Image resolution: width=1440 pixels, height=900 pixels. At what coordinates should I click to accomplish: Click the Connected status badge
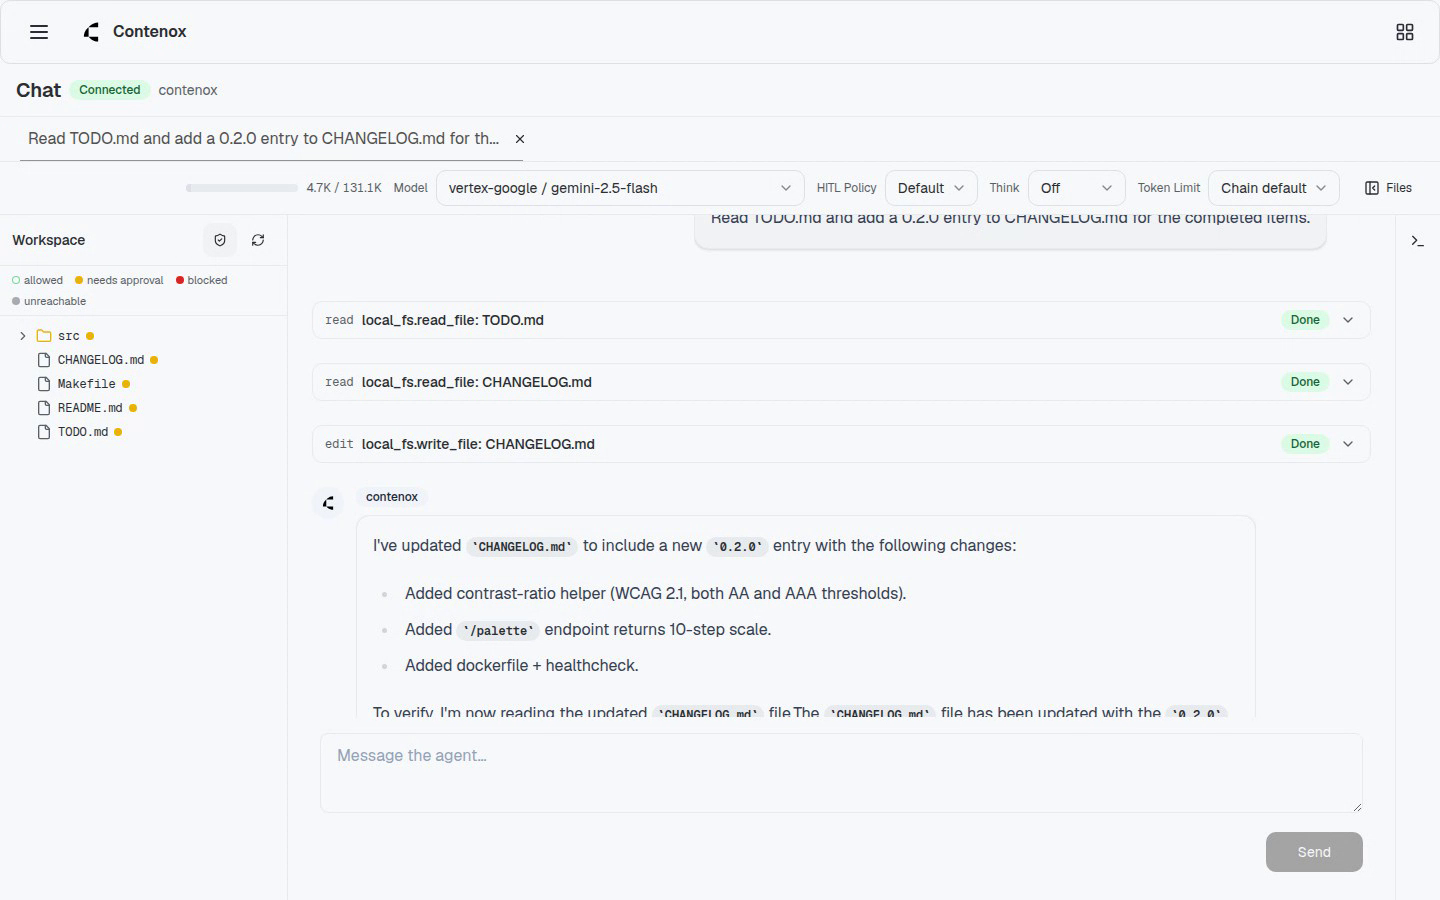[110, 90]
